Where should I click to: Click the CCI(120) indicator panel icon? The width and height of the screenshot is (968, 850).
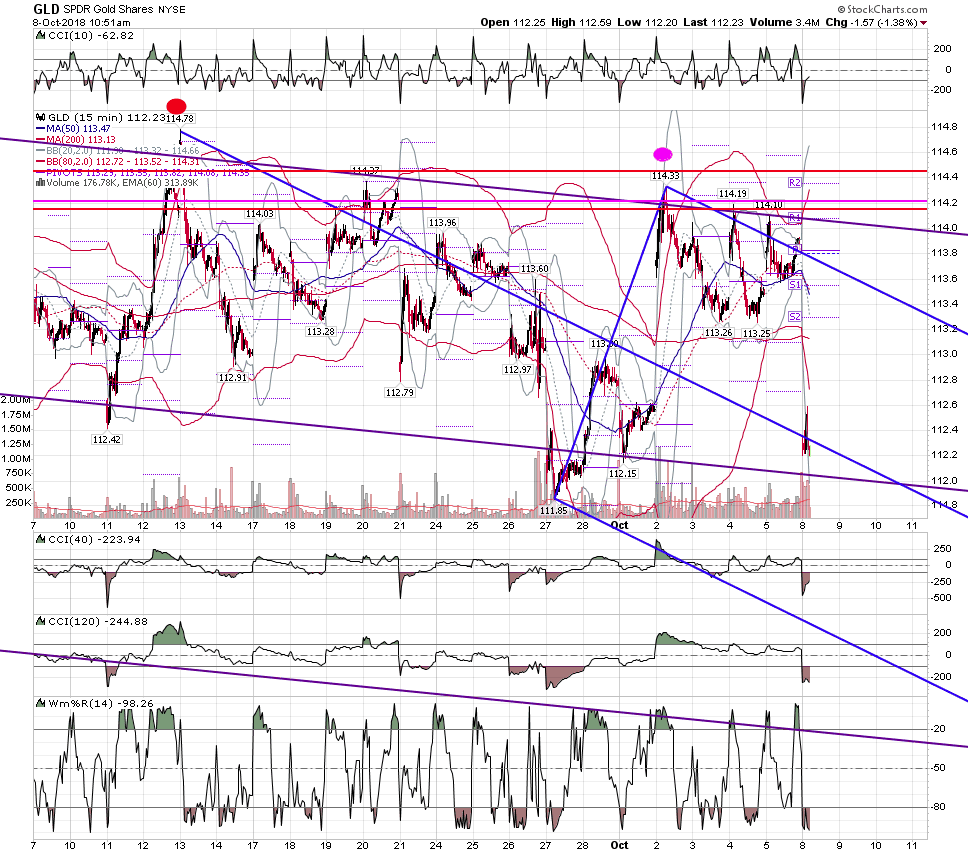pyautogui.click(x=41, y=622)
